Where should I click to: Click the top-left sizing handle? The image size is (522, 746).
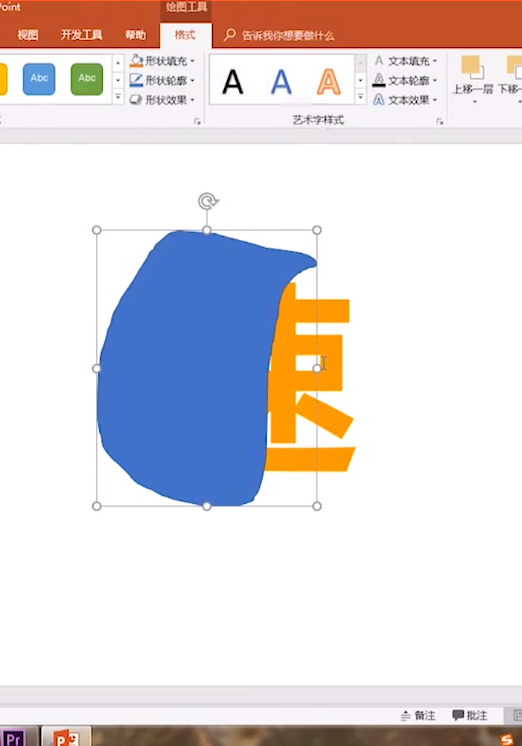pyautogui.click(x=97, y=230)
